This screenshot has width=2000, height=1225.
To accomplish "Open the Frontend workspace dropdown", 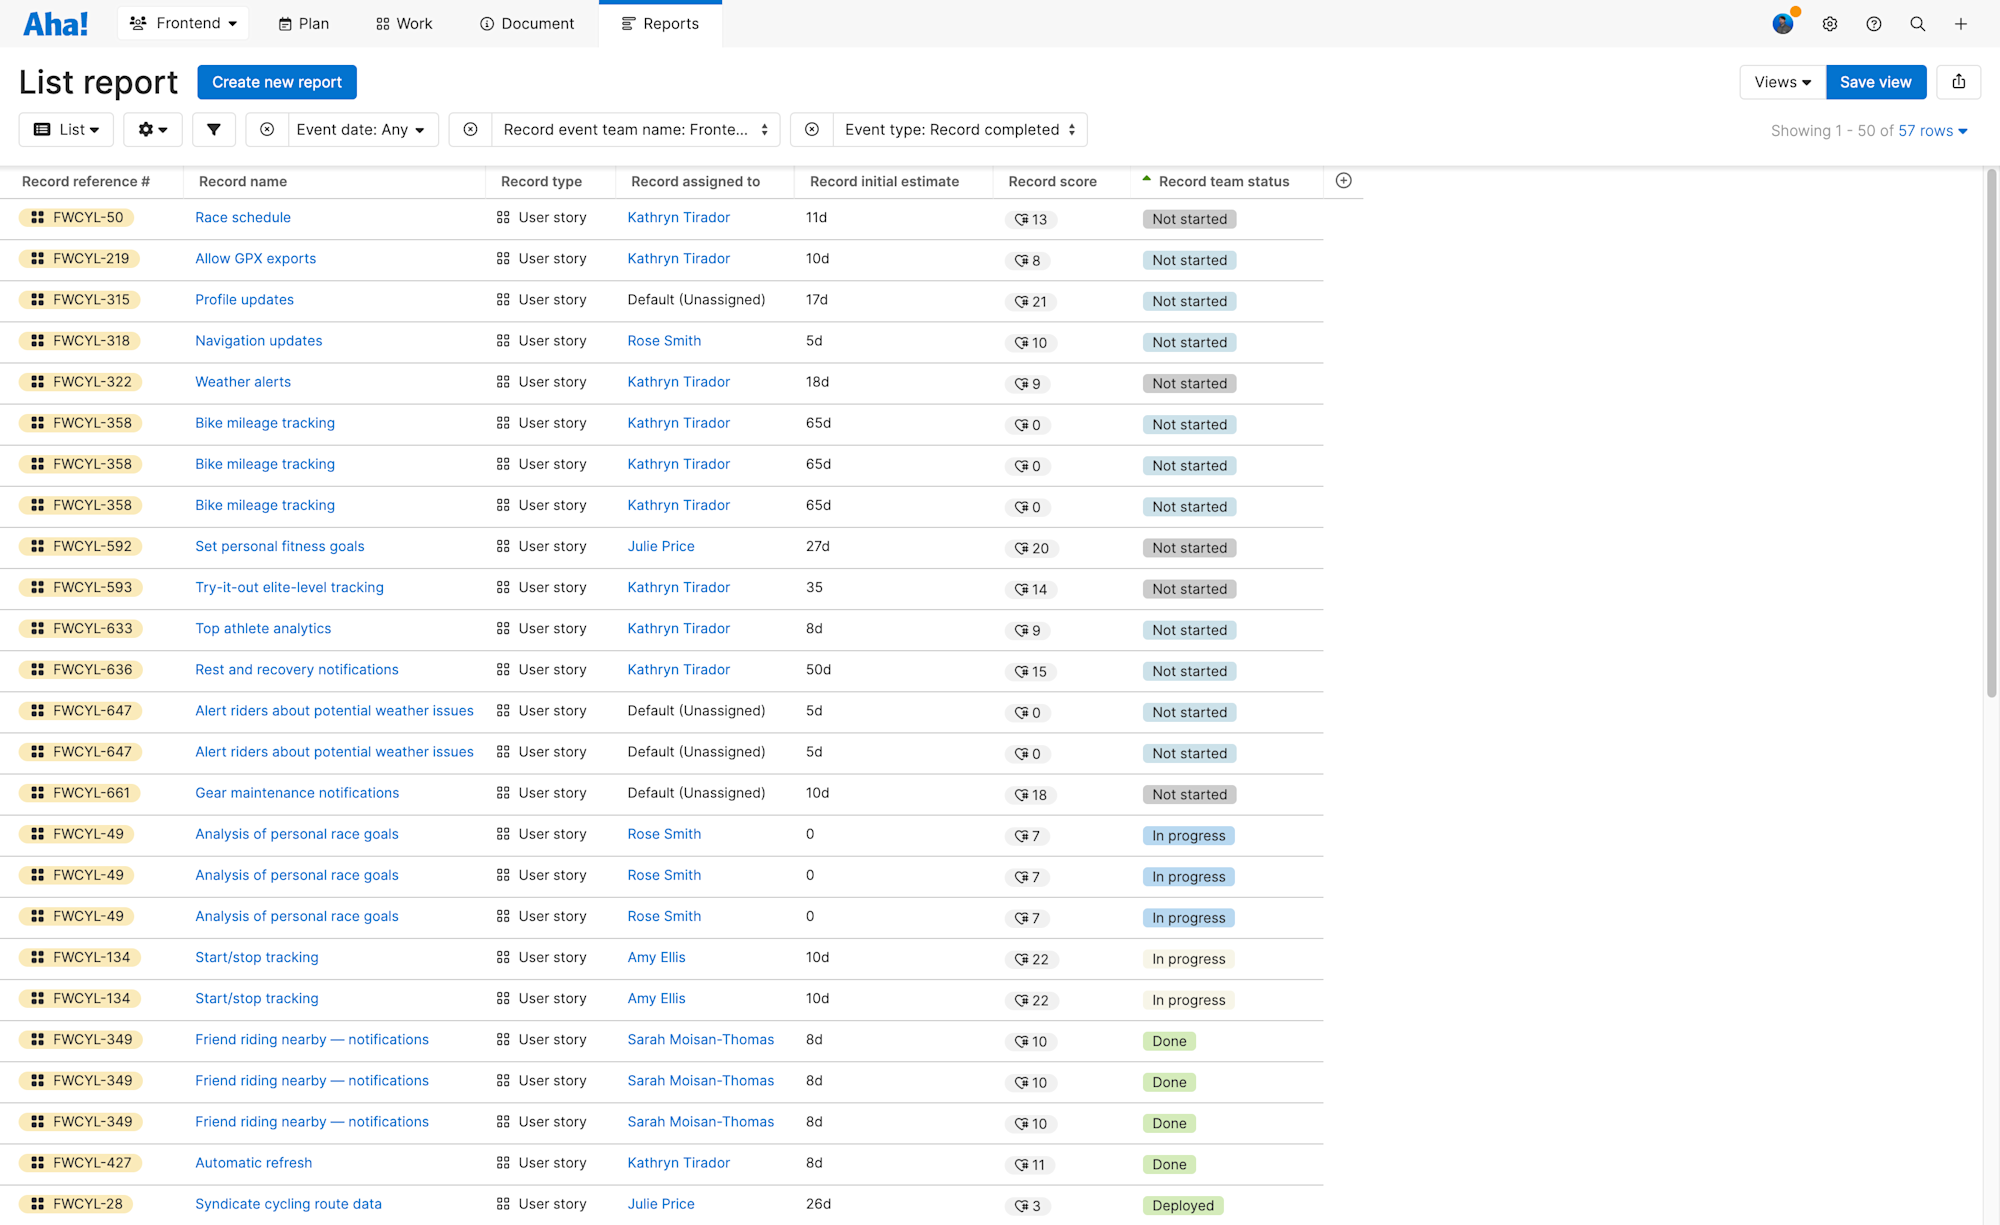I will [183, 23].
